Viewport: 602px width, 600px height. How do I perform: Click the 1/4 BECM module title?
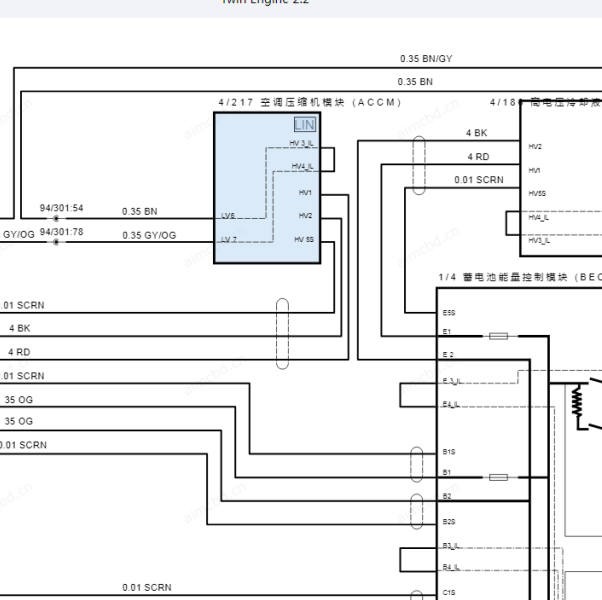[x=519, y=276]
